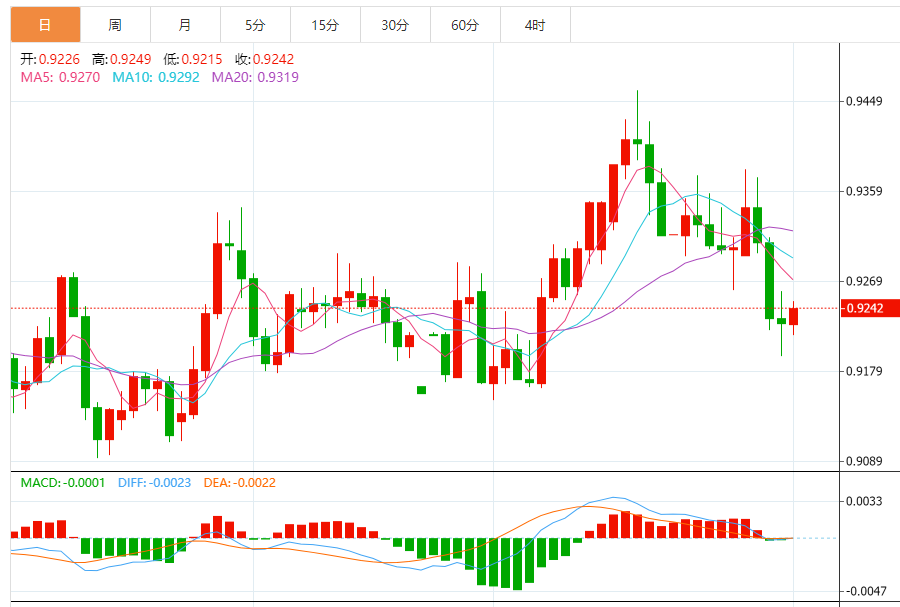Switch to the 5分 timeframe tab
Viewport: 900px width, 607px height.
click(x=255, y=25)
